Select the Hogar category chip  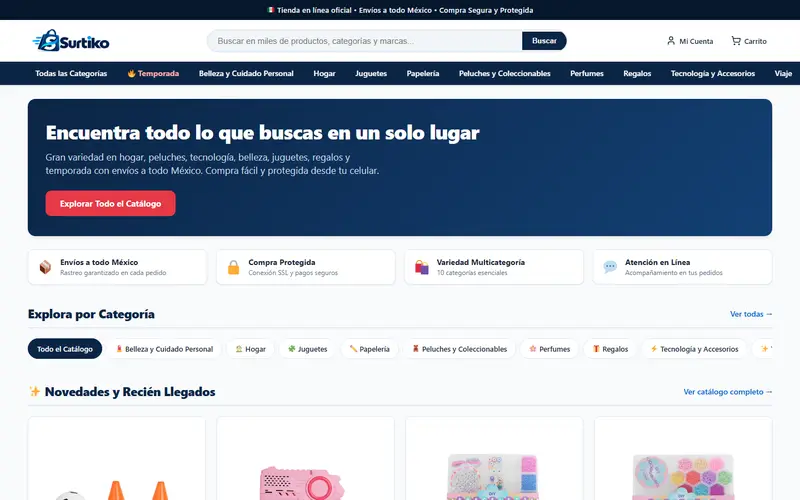coord(251,349)
